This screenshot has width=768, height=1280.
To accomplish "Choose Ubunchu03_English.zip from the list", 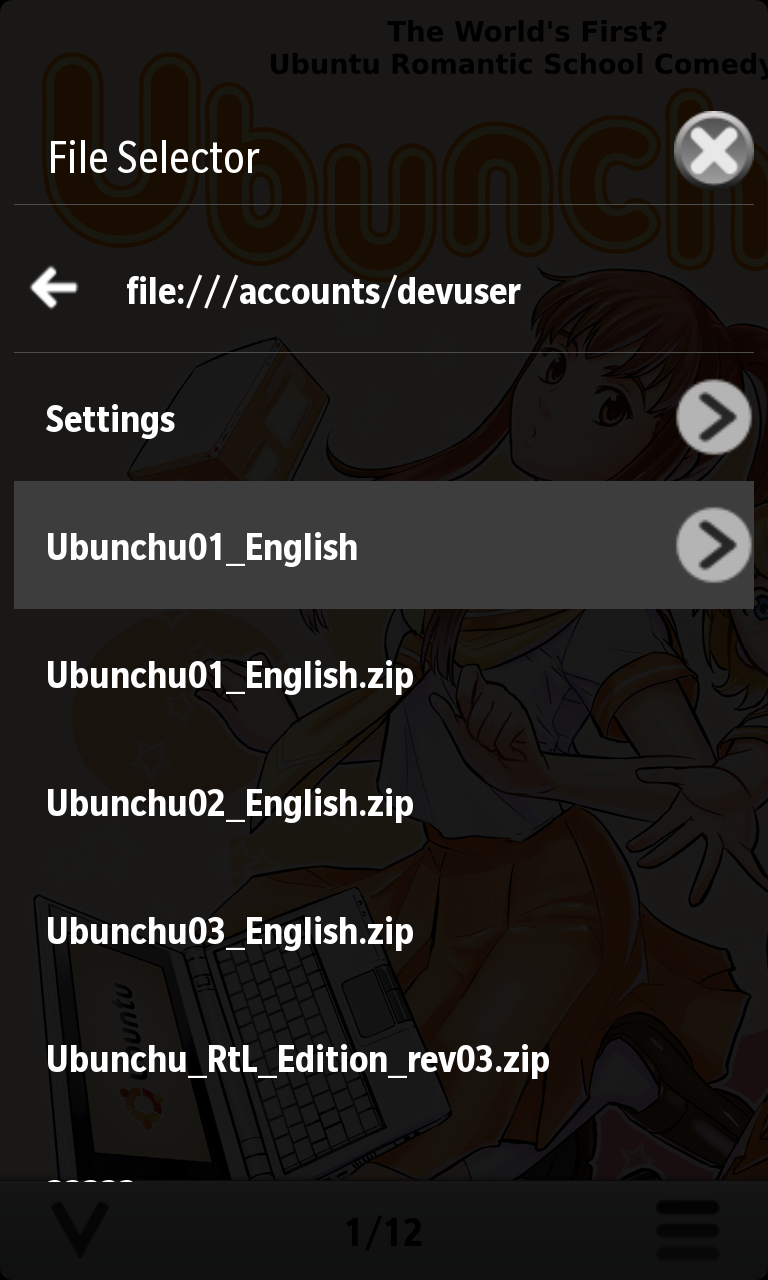I will click(x=384, y=931).
